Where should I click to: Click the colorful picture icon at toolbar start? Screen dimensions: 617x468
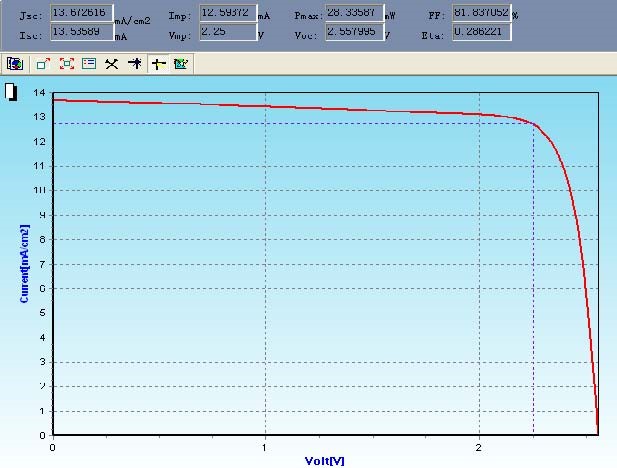pos(15,63)
